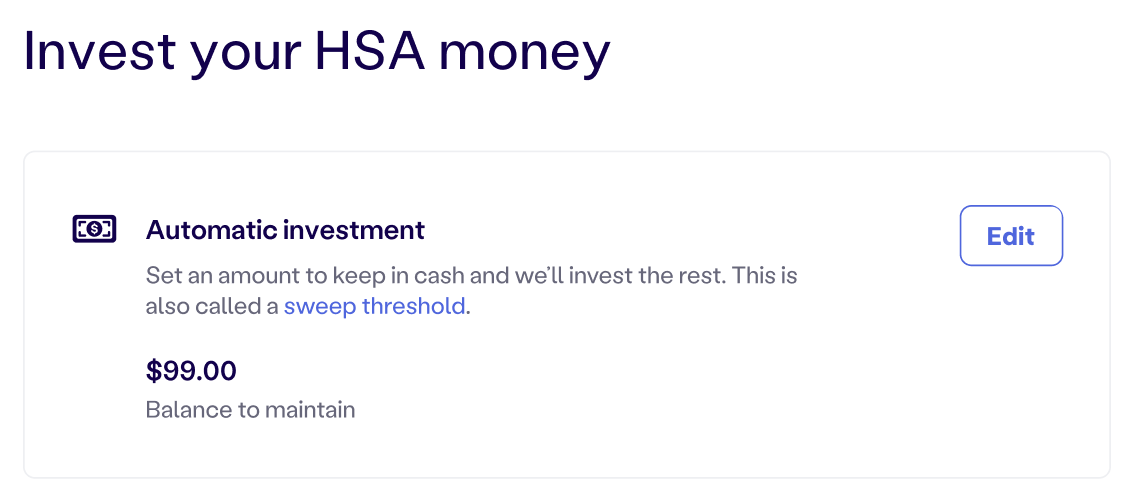Click the Automatic investment title
This screenshot has width=1138, height=490.
pos(285,230)
